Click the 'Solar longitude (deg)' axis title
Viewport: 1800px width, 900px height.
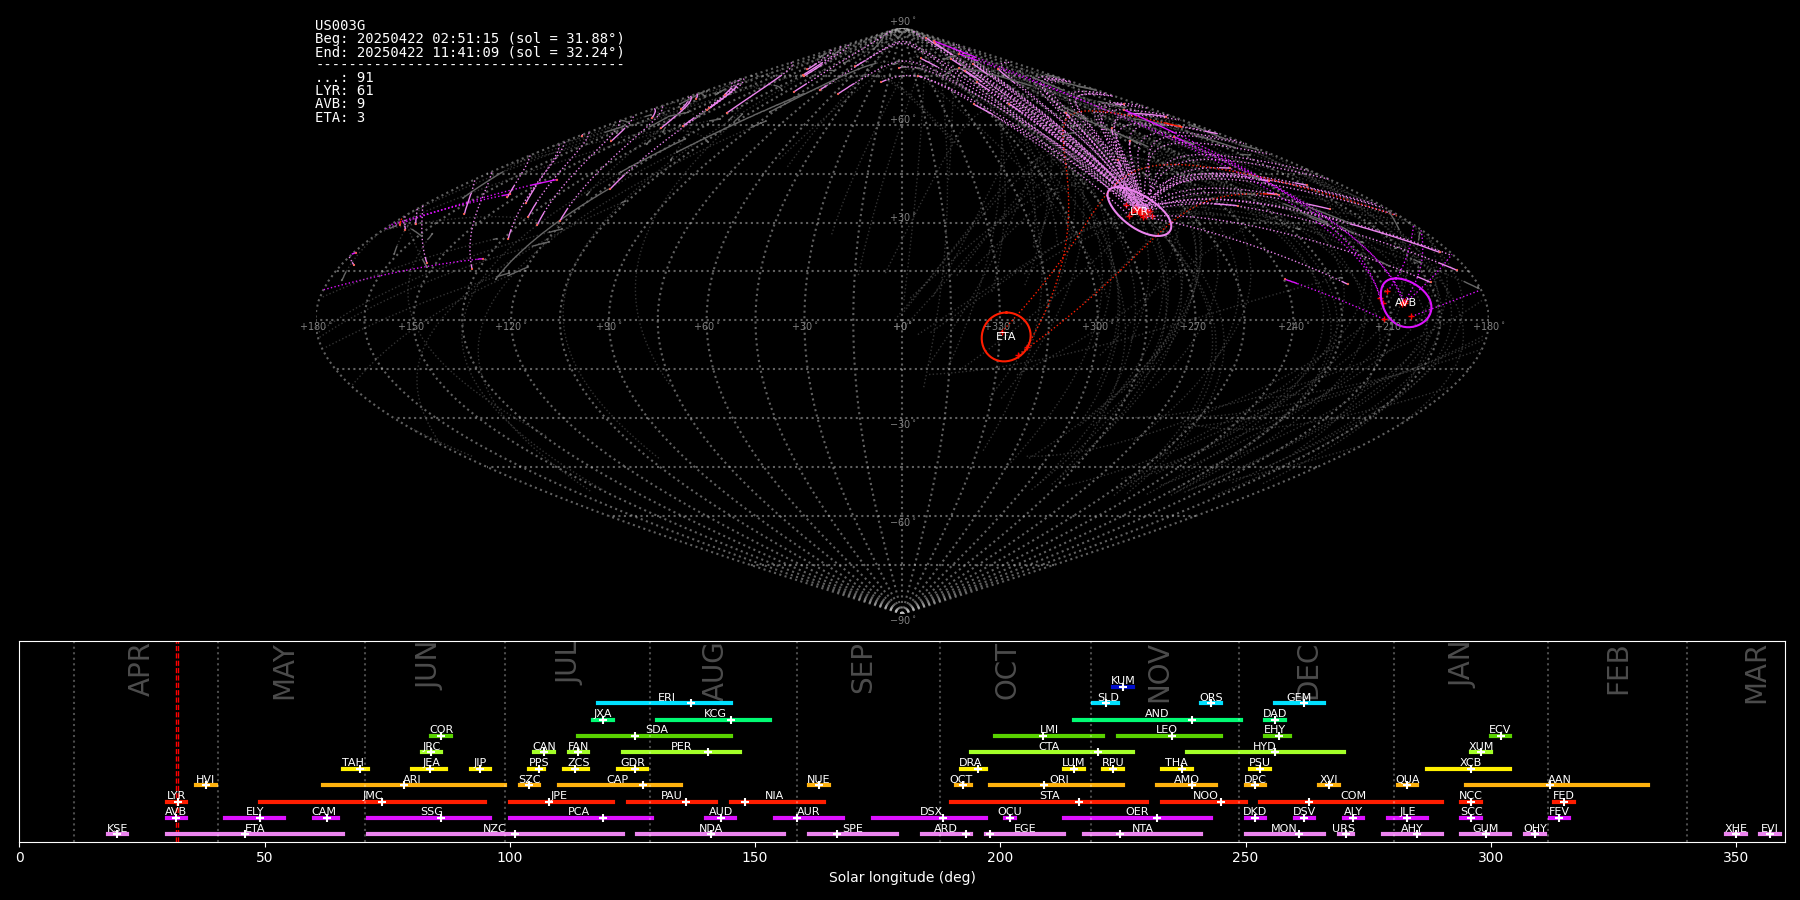(x=902, y=878)
